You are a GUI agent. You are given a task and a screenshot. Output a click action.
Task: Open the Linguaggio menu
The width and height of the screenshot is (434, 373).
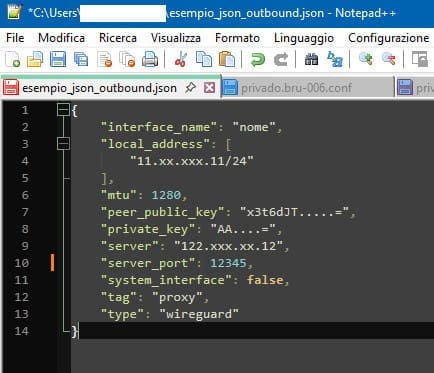tap(304, 38)
